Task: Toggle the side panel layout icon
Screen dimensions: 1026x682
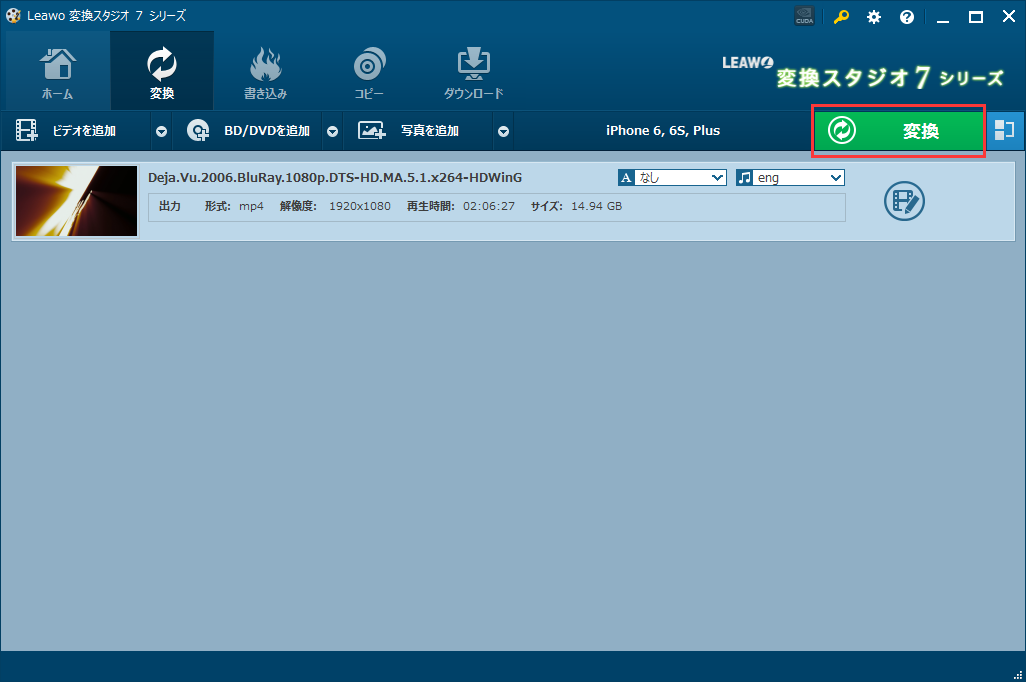Action: coord(1005,131)
